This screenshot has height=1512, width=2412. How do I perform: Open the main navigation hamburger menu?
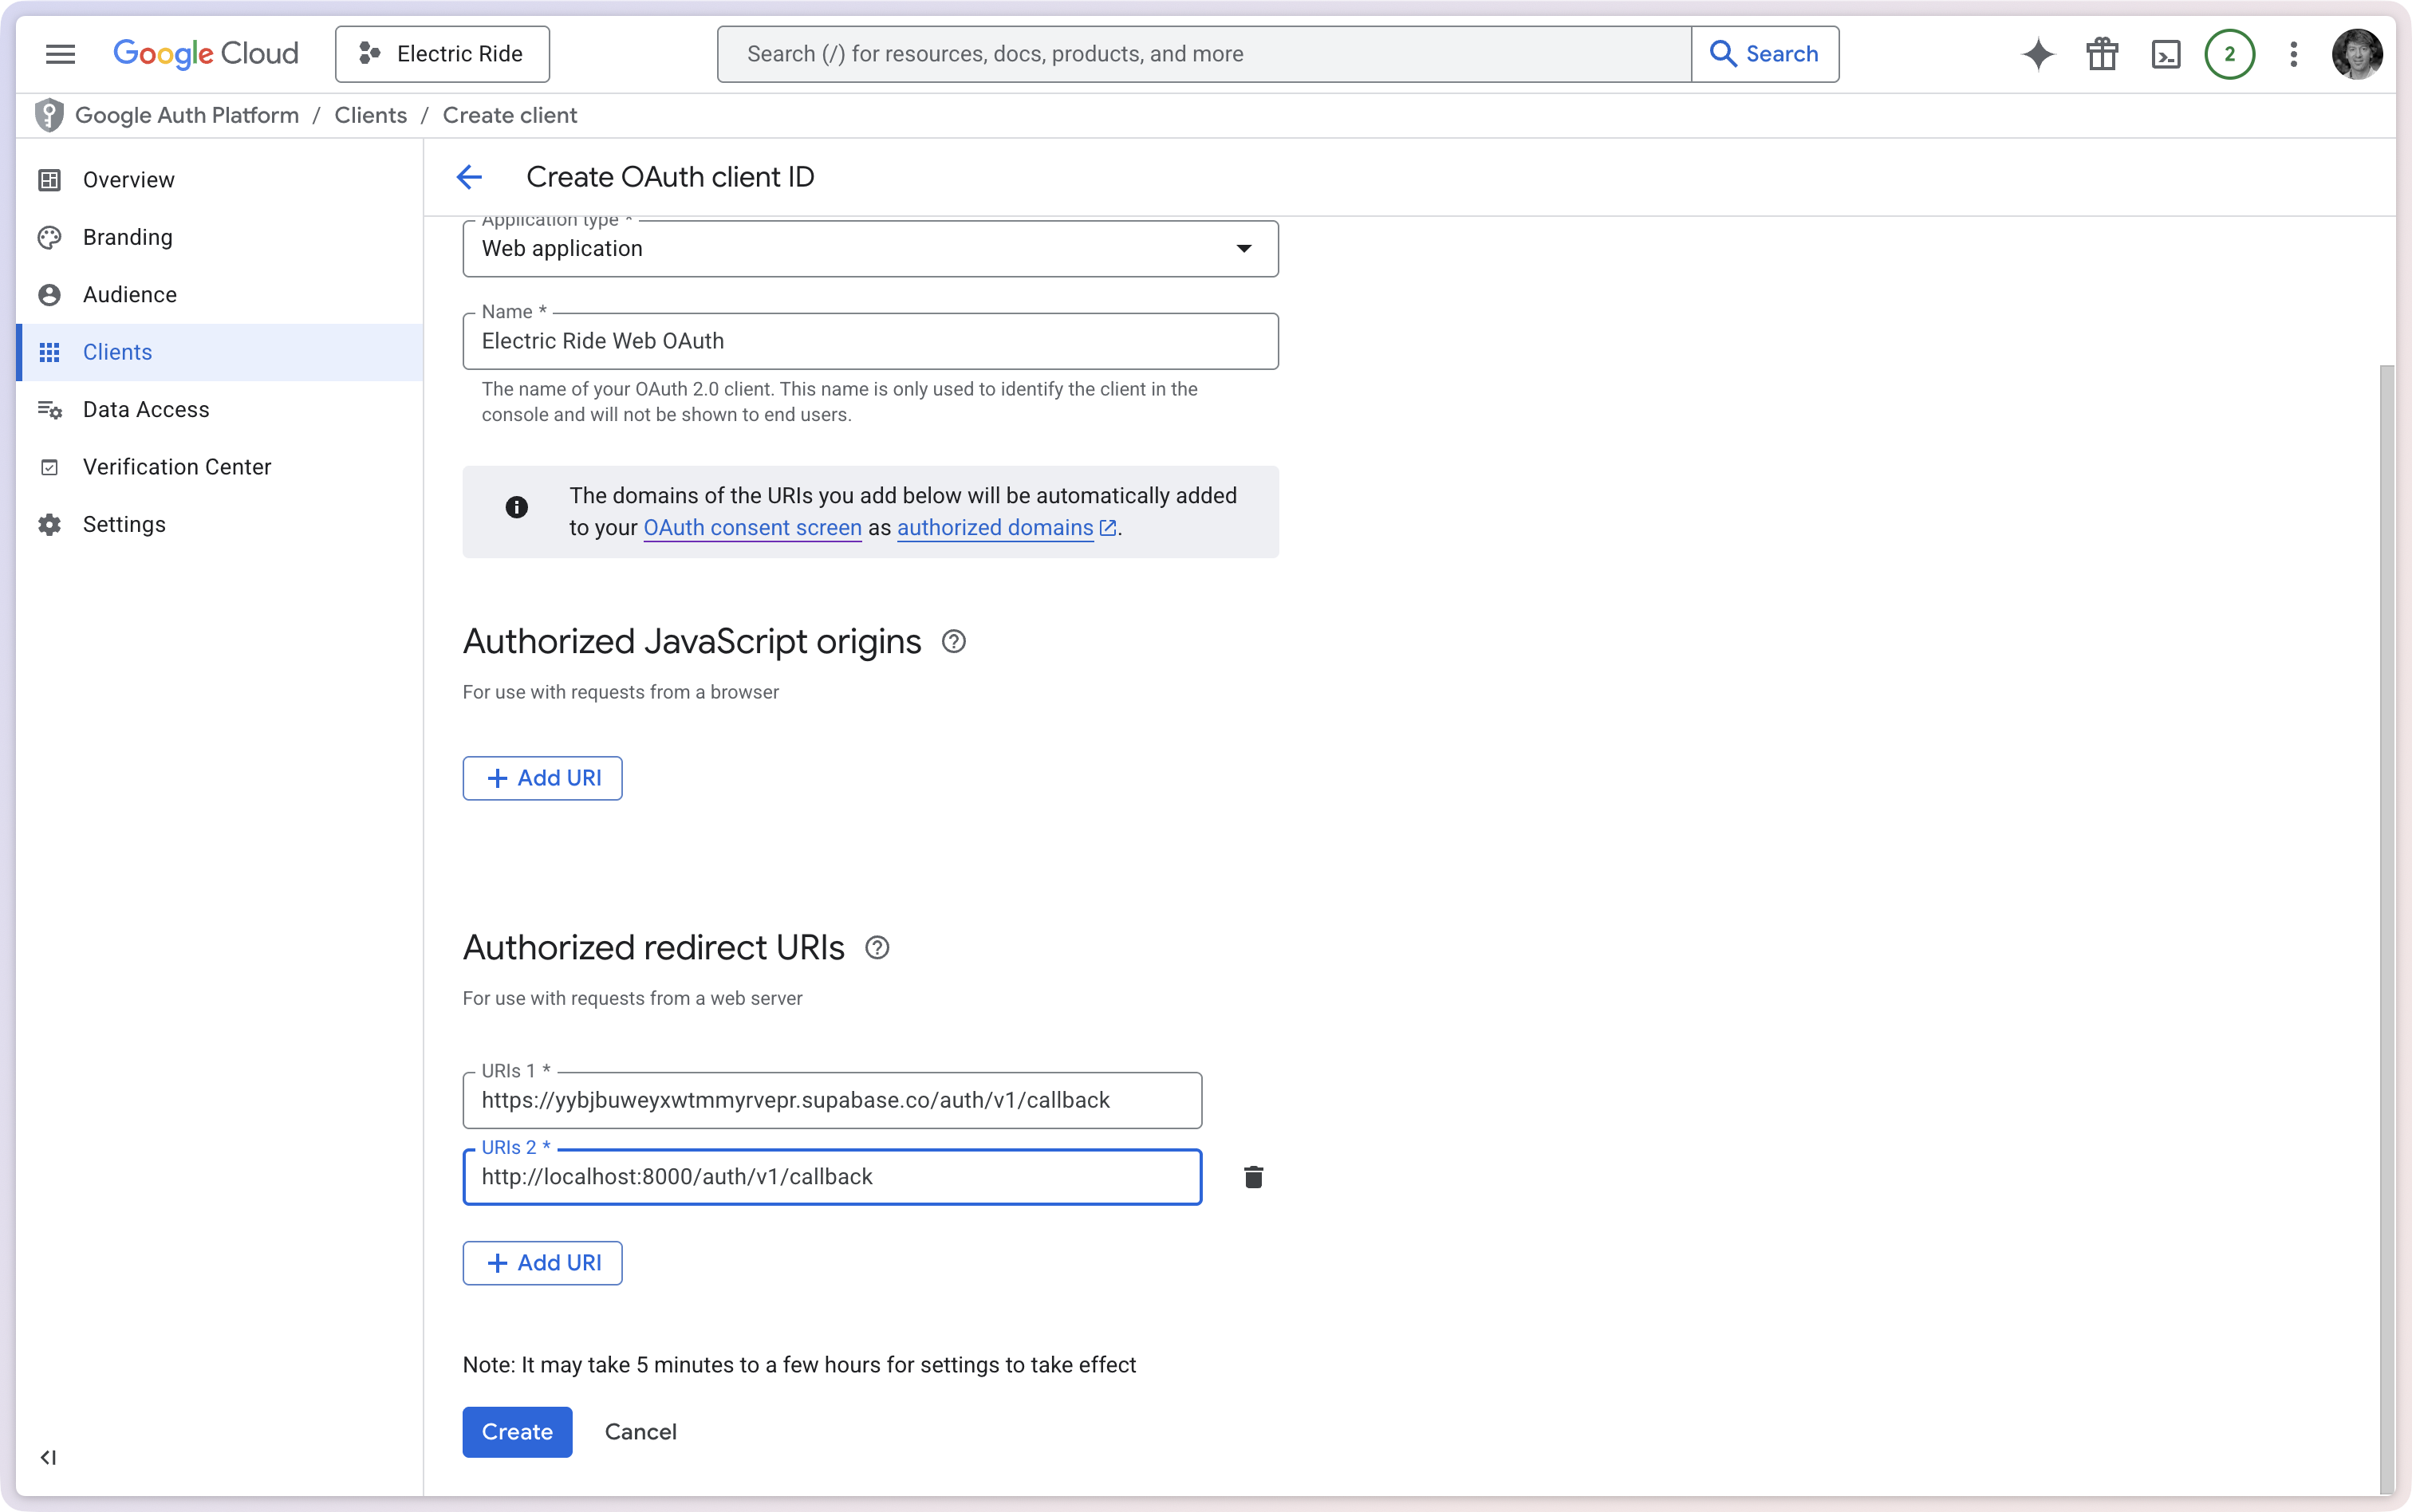60,54
